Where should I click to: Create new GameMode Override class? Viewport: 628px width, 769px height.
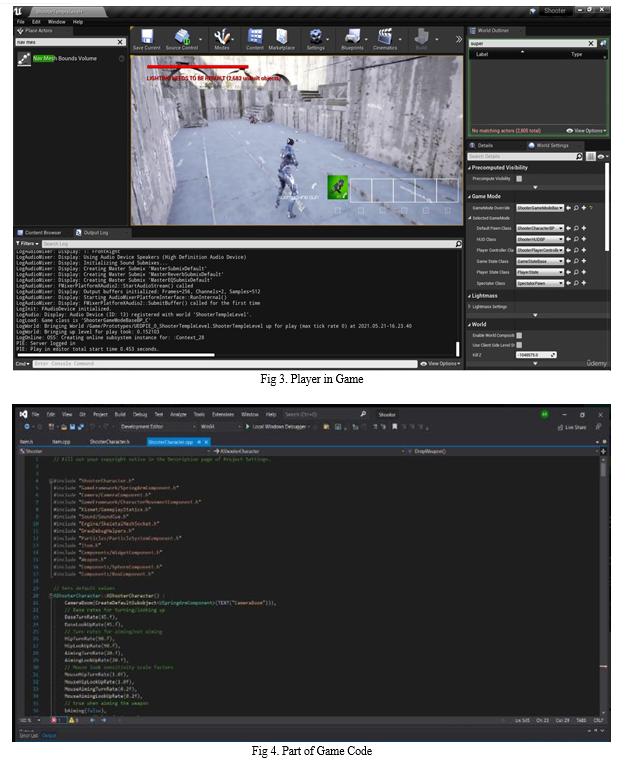pyautogui.click(x=583, y=208)
